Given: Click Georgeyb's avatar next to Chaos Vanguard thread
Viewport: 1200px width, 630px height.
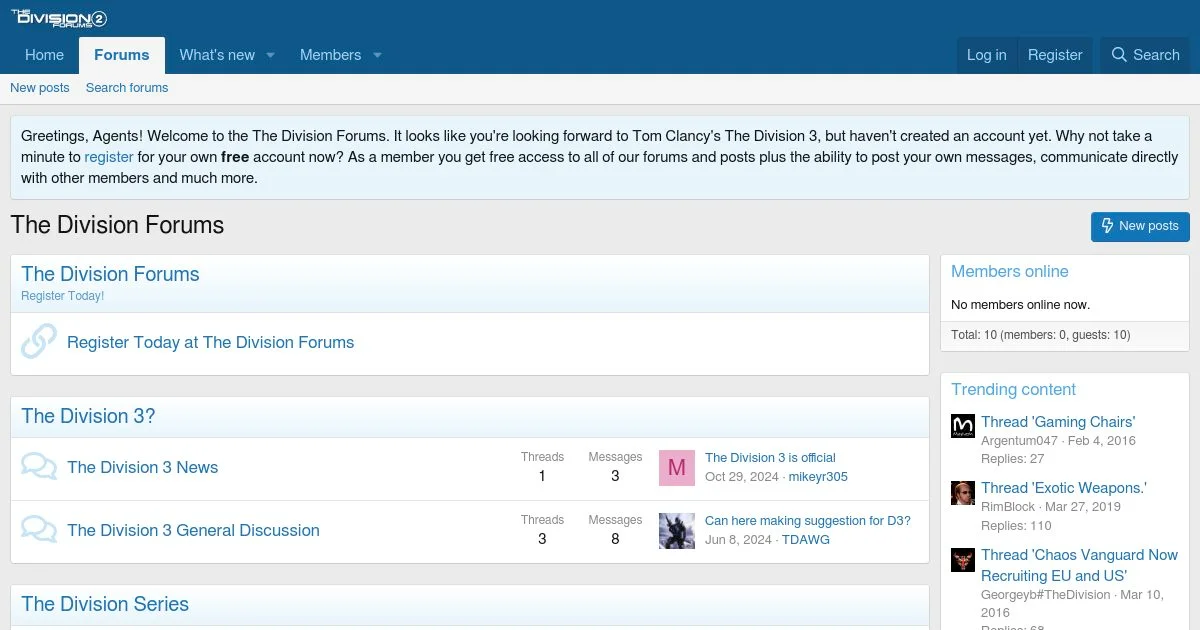Looking at the screenshot, I should [963, 560].
